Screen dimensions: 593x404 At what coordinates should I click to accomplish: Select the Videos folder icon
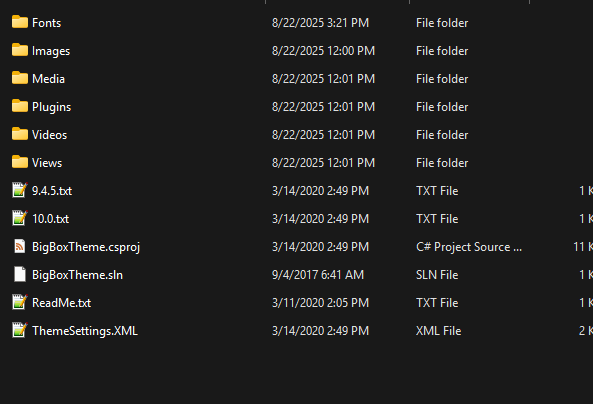coord(20,134)
